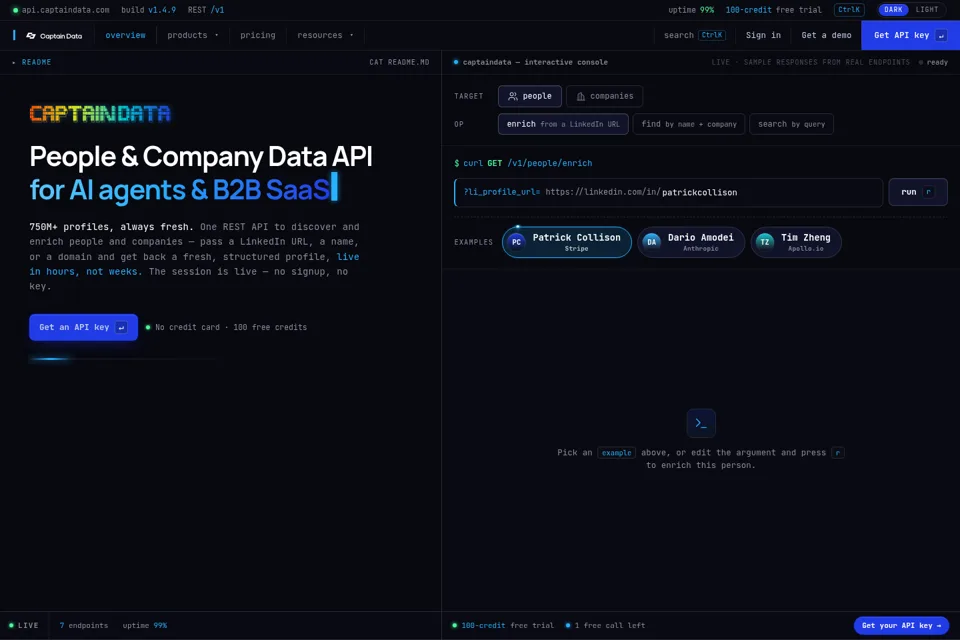The width and height of the screenshot is (960, 640).
Task: Select the companies target
Action: [x=604, y=96]
